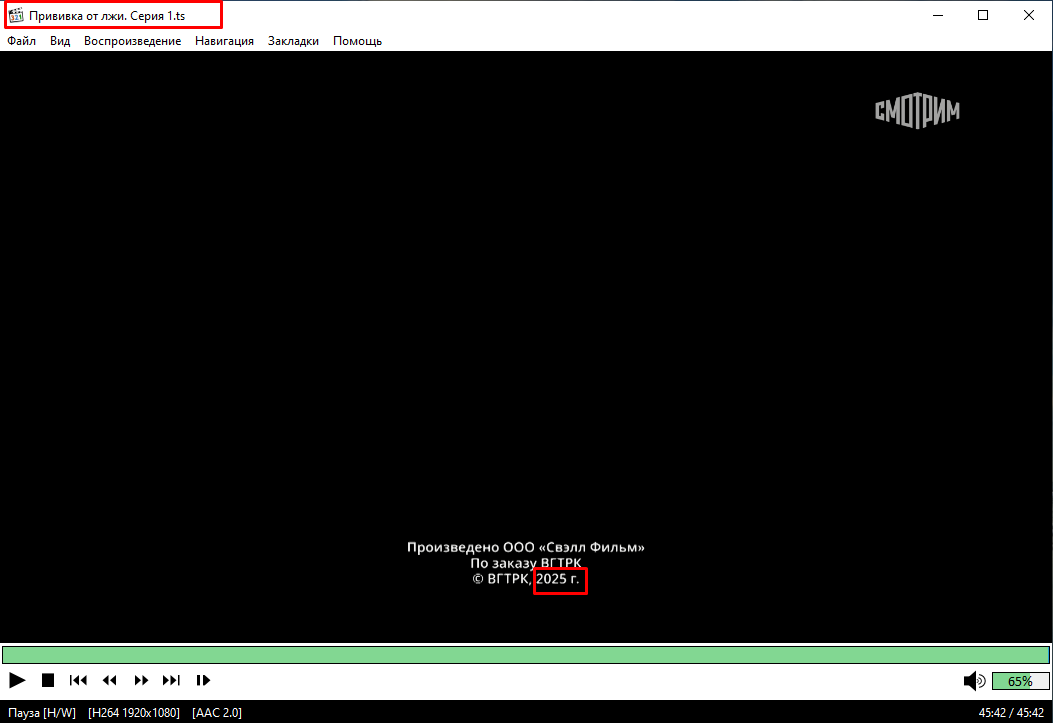The image size is (1053, 723).
Task: Open the Вид menu
Action: tap(60, 41)
